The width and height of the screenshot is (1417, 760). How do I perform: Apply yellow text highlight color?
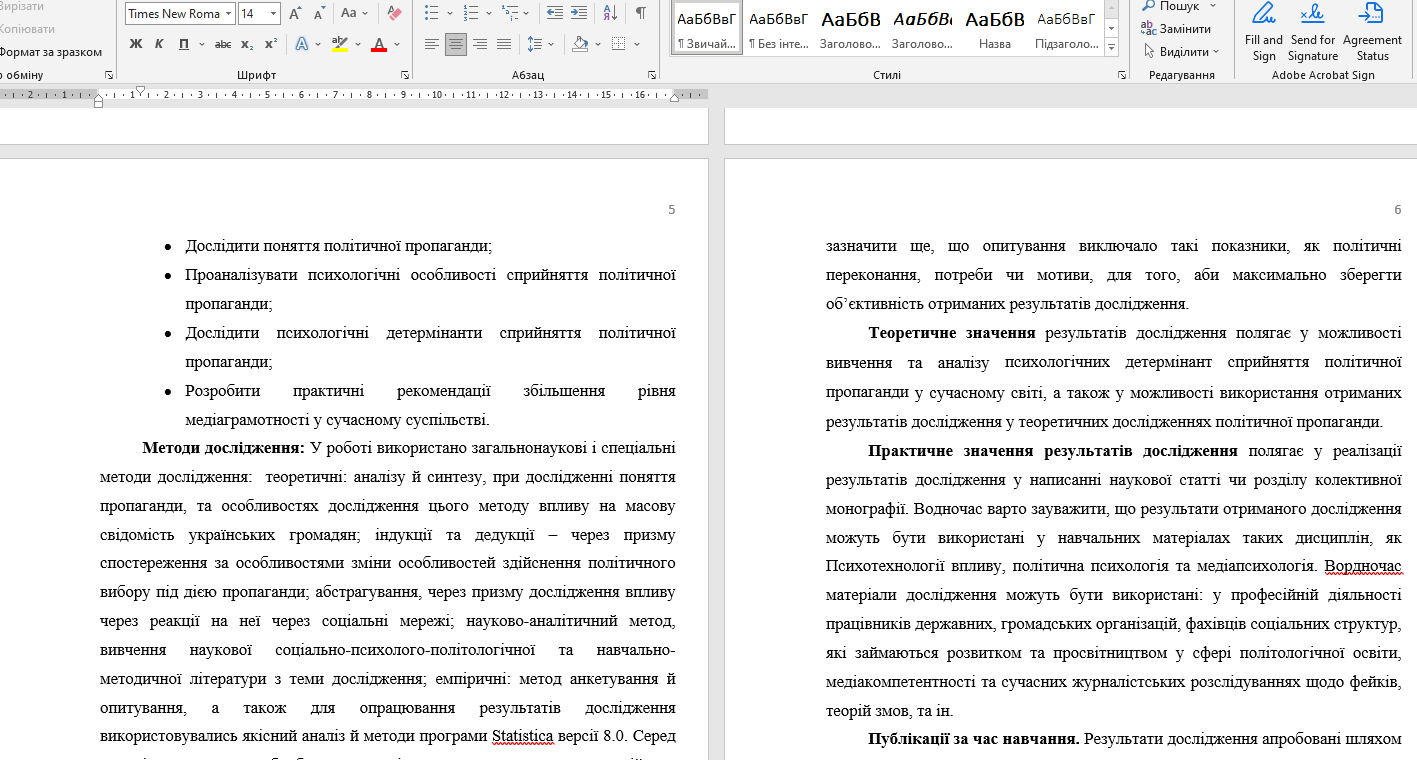[339, 44]
